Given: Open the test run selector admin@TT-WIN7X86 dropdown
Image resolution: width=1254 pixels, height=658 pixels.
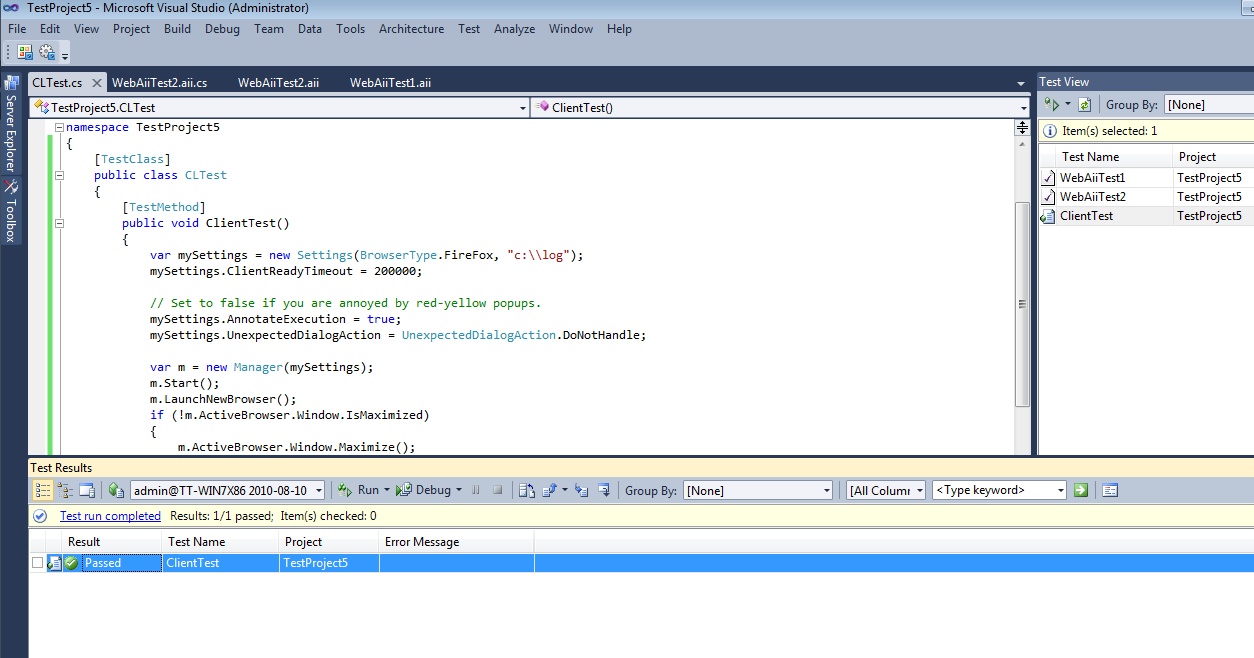Looking at the screenshot, I should click(319, 490).
